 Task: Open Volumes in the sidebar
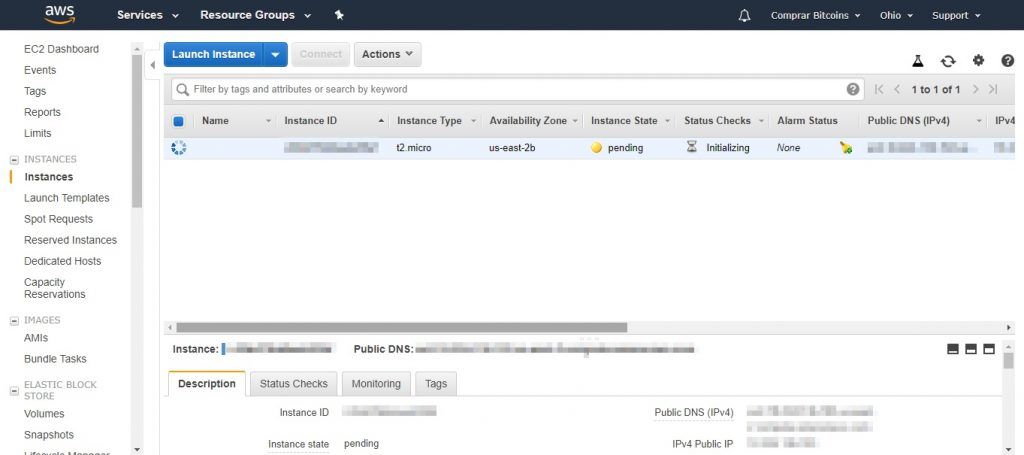point(44,414)
